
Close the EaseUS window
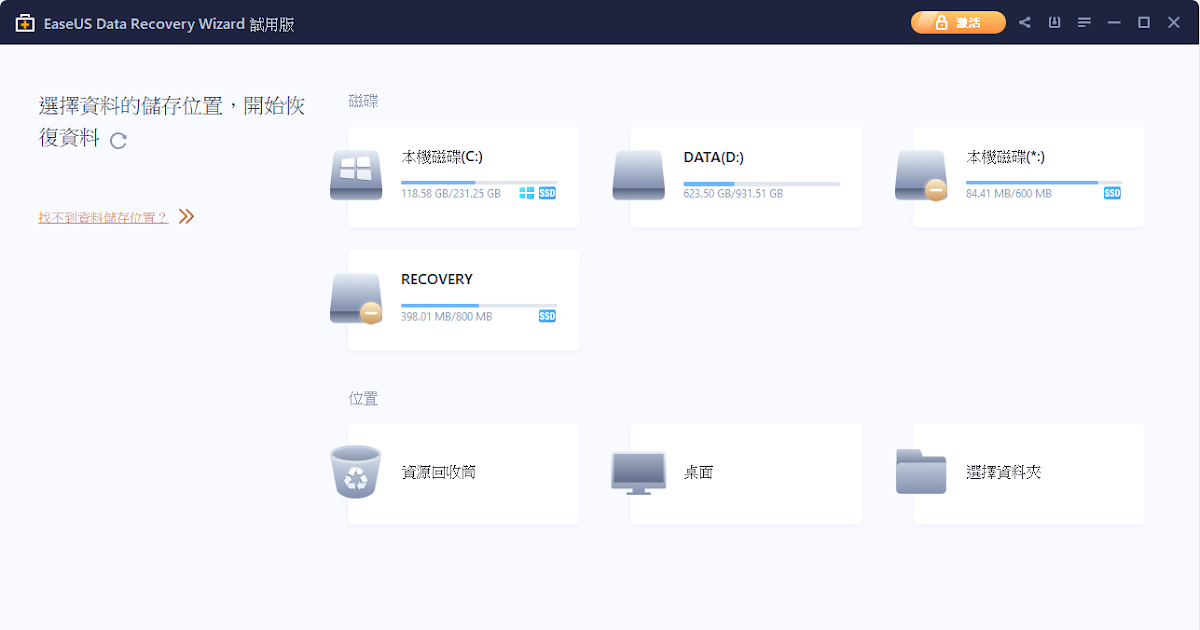tap(1174, 22)
